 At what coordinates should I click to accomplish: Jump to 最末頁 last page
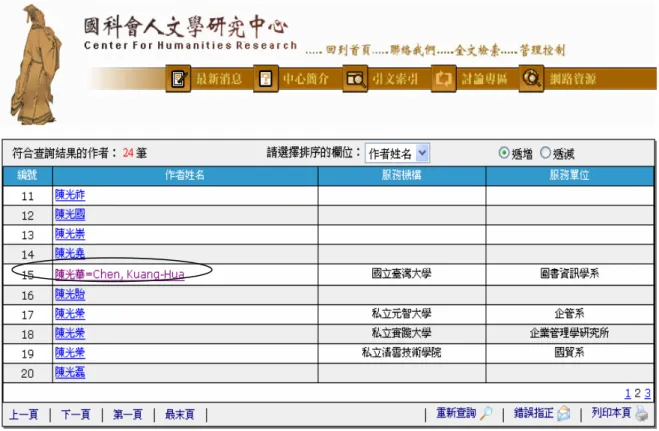tap(180, 415)
